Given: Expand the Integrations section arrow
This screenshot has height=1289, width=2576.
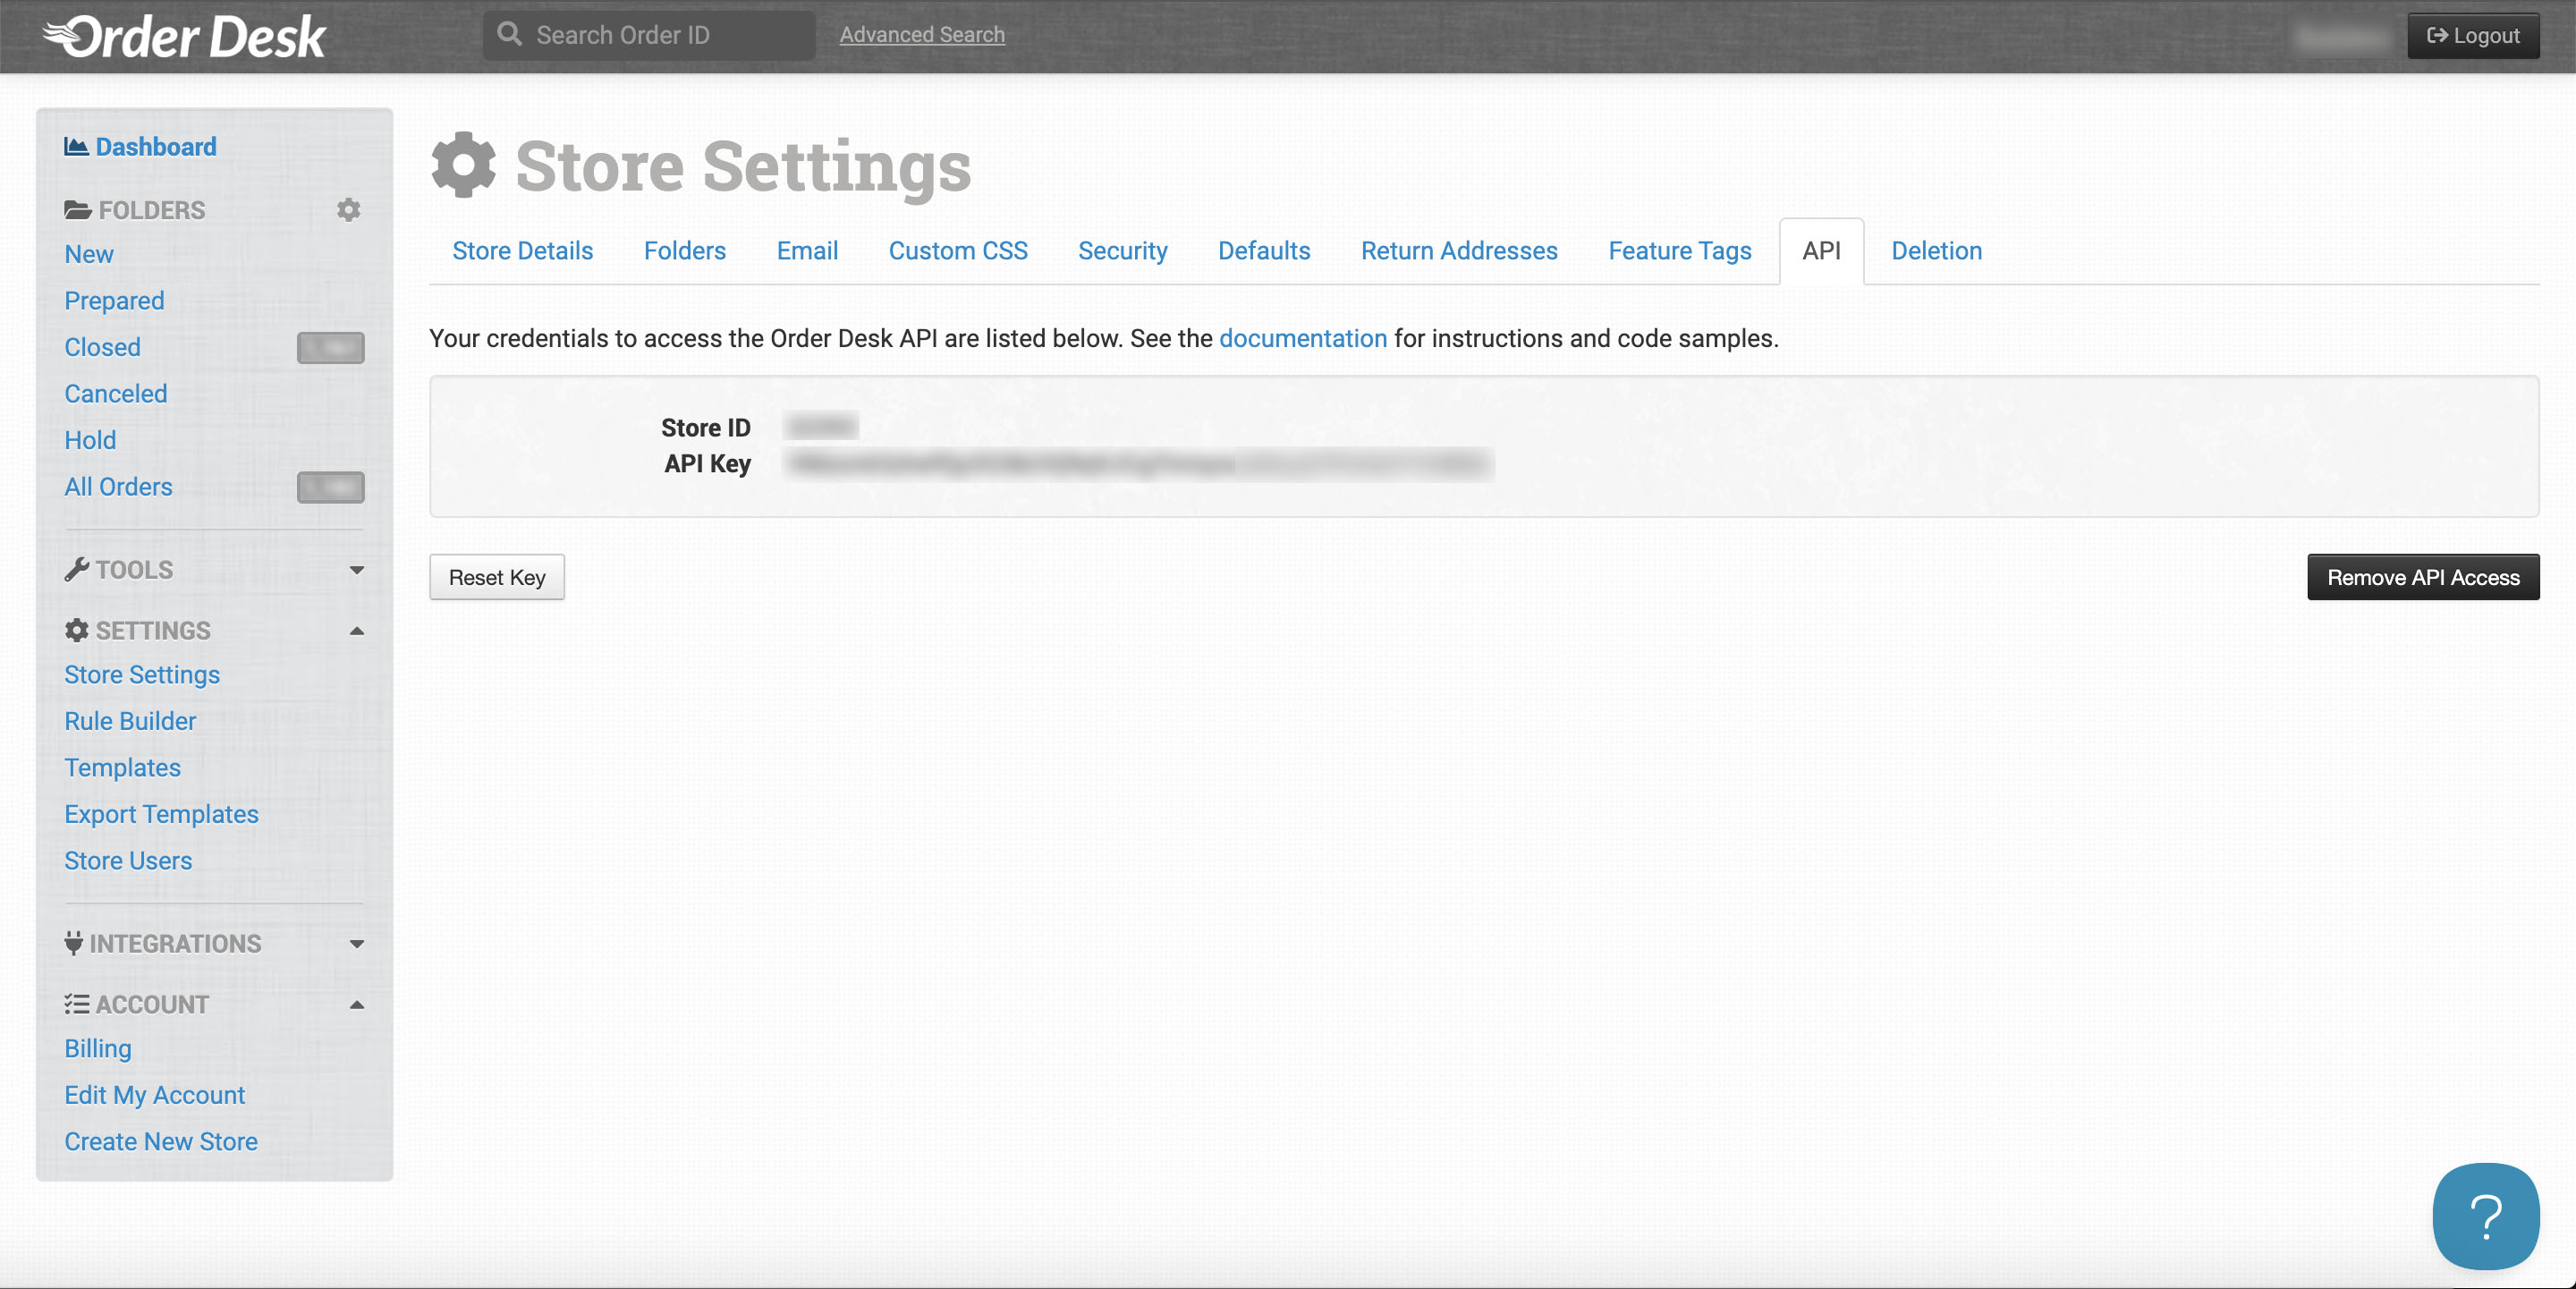Looking at the screenshot, I should 356,944.
